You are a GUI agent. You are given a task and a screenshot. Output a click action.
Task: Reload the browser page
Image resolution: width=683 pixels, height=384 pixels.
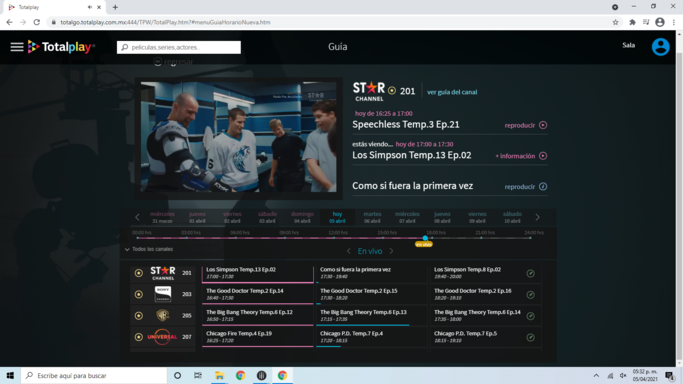pos(37,22)
